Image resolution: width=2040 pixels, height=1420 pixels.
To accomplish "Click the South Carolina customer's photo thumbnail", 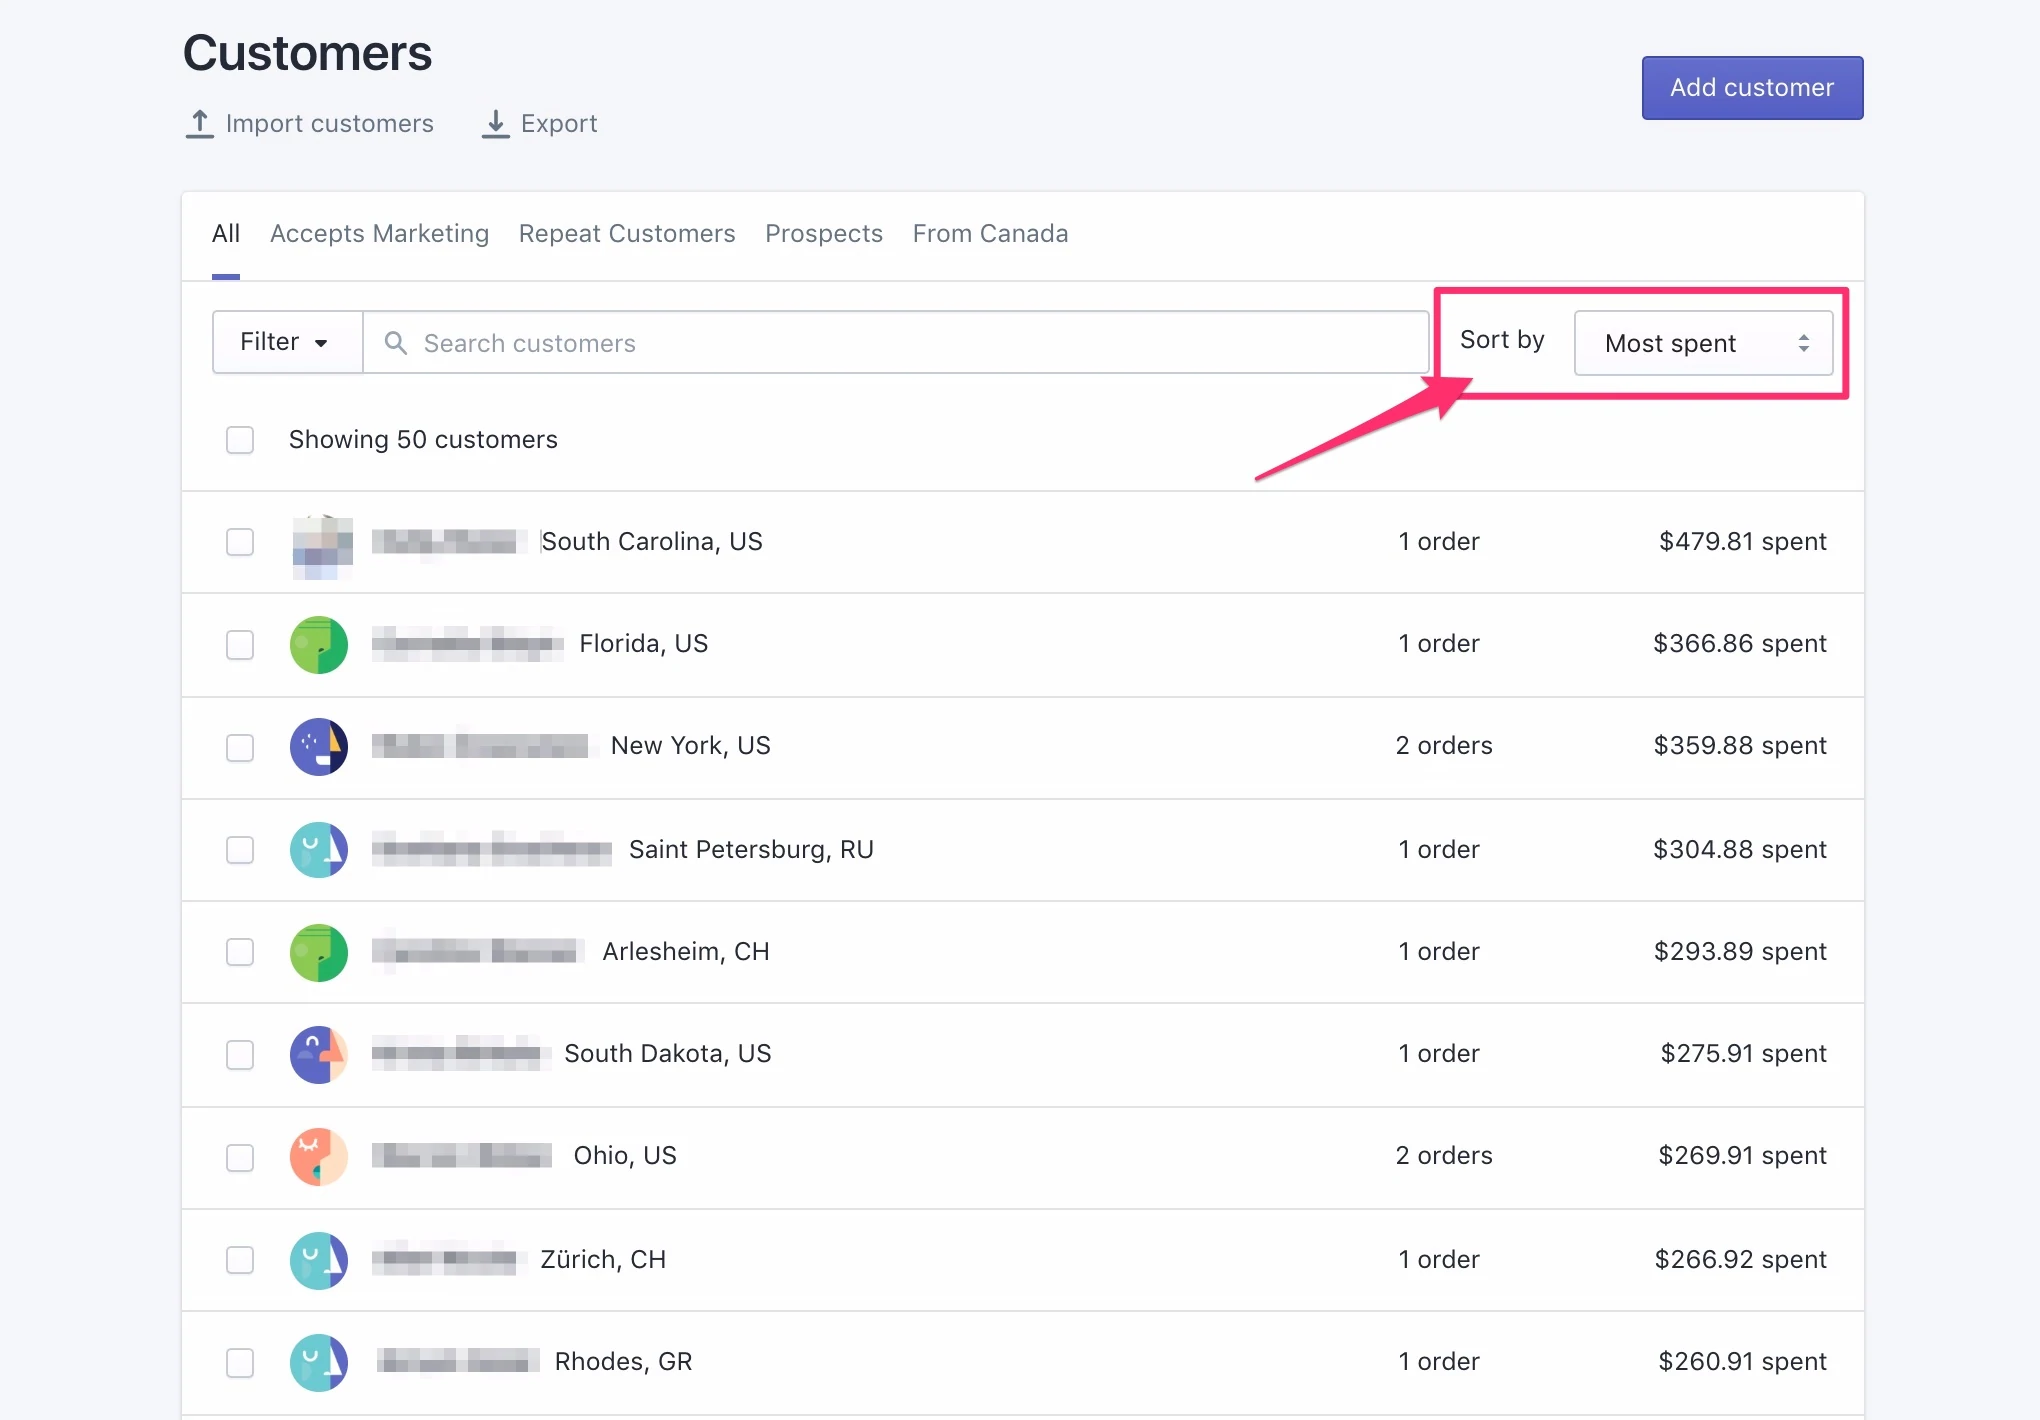I will click(322, 545).
